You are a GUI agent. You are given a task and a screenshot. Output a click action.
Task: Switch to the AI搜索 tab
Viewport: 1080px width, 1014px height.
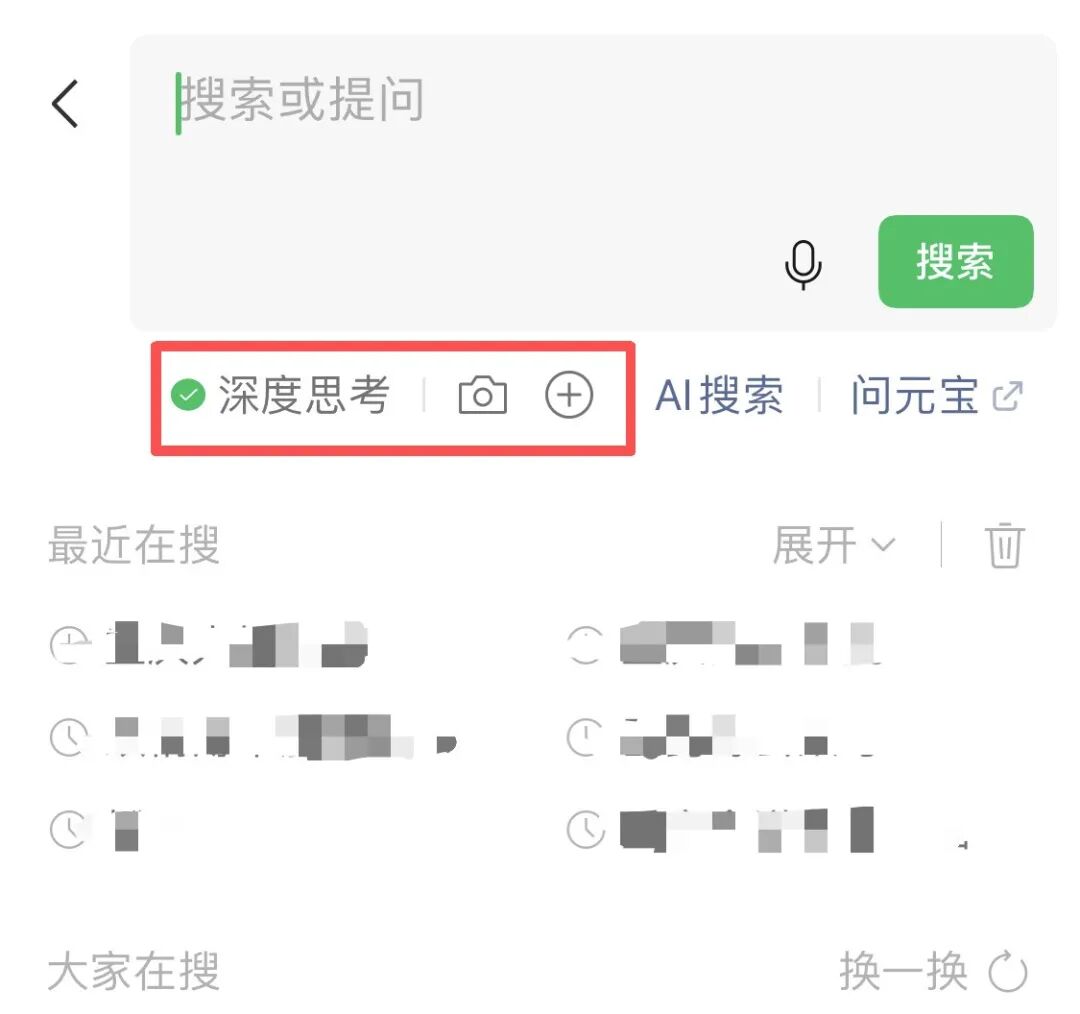click(x=719, y=396)
